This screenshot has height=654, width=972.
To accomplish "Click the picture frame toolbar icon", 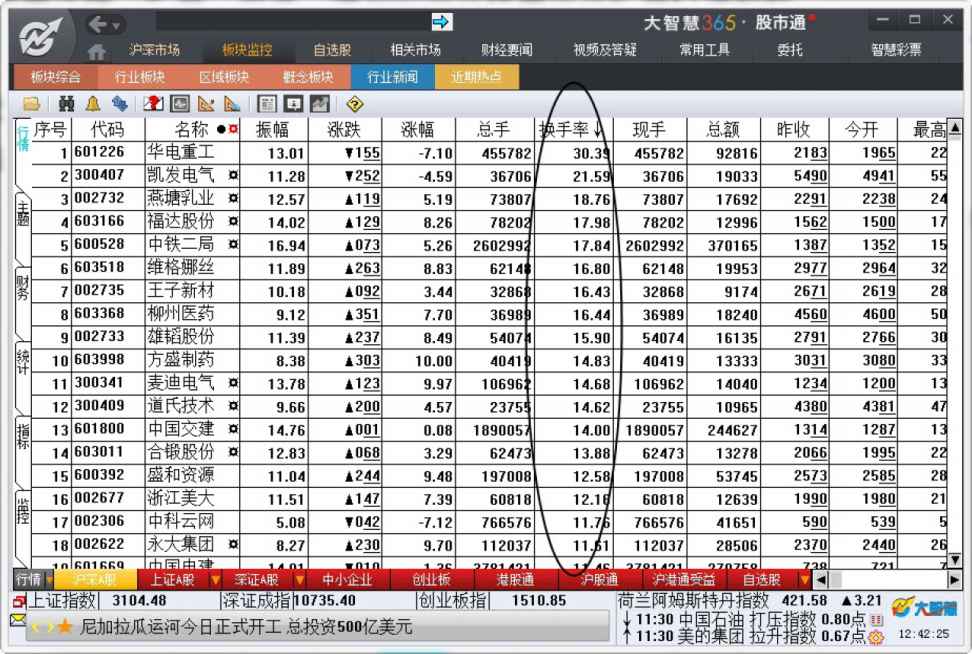I will [x=180, y=104].
